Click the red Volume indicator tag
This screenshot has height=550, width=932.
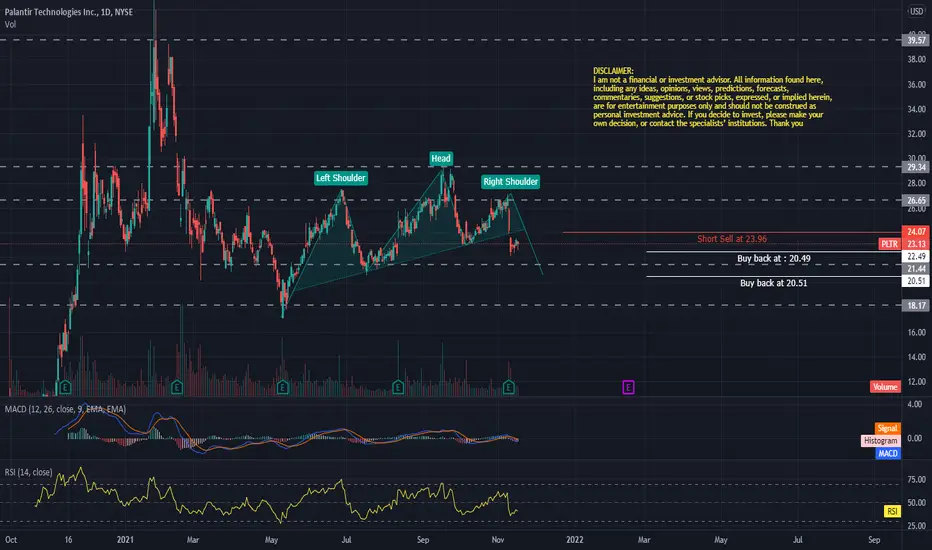tap(885, 387)
